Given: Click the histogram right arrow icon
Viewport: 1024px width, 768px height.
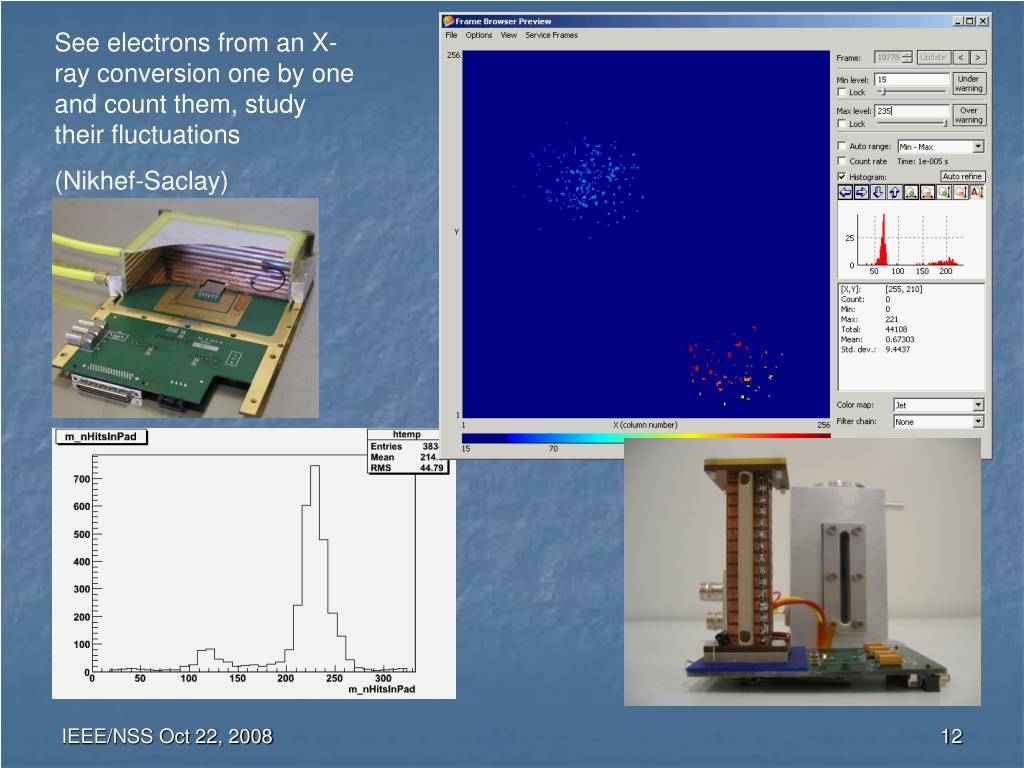Looking at the screenshot, I should click(x=861, y=193).
